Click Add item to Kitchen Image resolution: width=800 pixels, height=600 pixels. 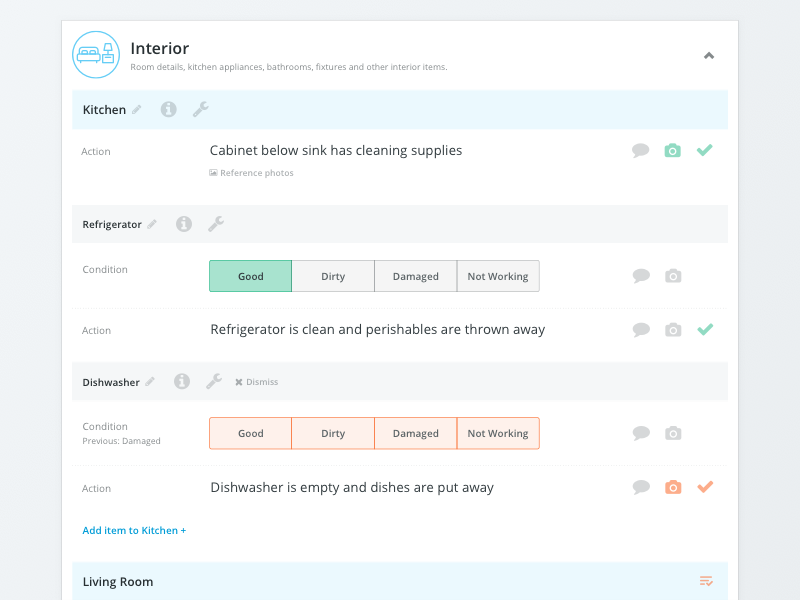click(134, 530)
